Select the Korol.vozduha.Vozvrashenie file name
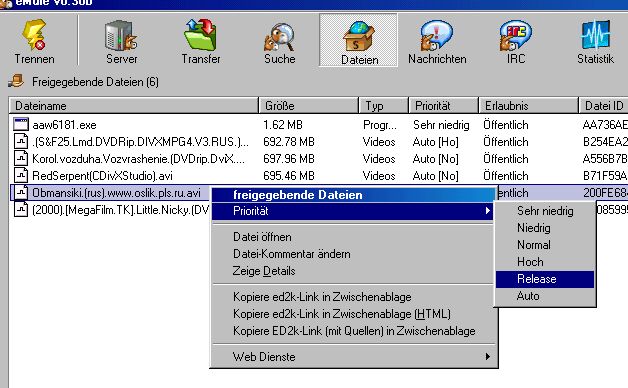628x388 pixels. click(139, 159)
